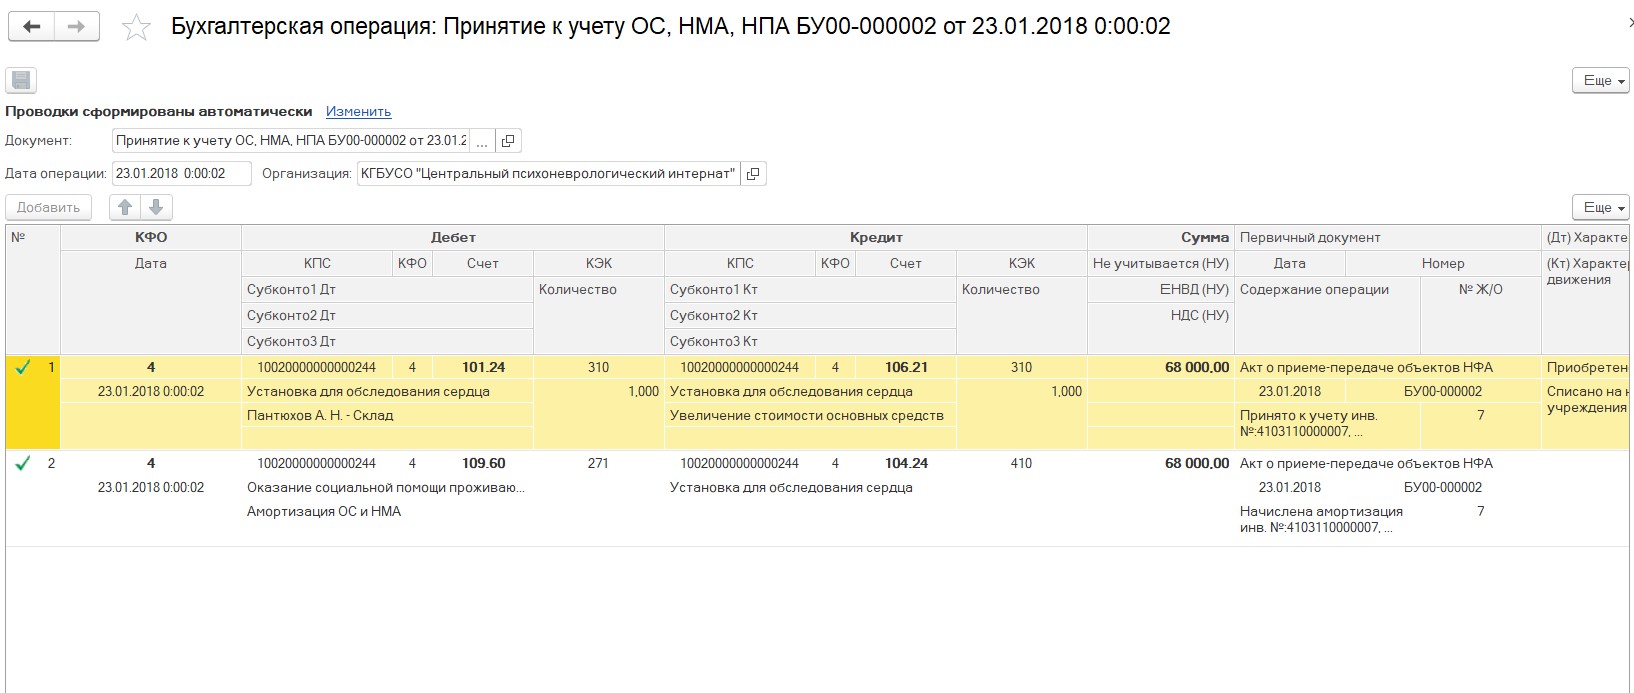The width and height of the screenshot is (1634, 693).
Task: Click Начислена амортизация cell
Action: pyautogui.click(x=1328, y=520)
